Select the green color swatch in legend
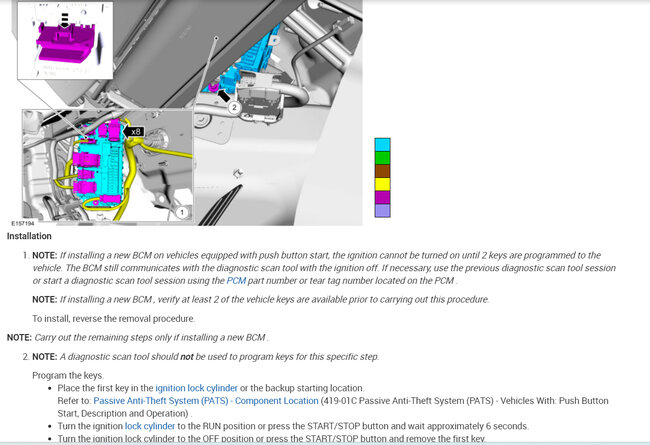The height and width of the screenshot is (445, 650). point(382,158)
